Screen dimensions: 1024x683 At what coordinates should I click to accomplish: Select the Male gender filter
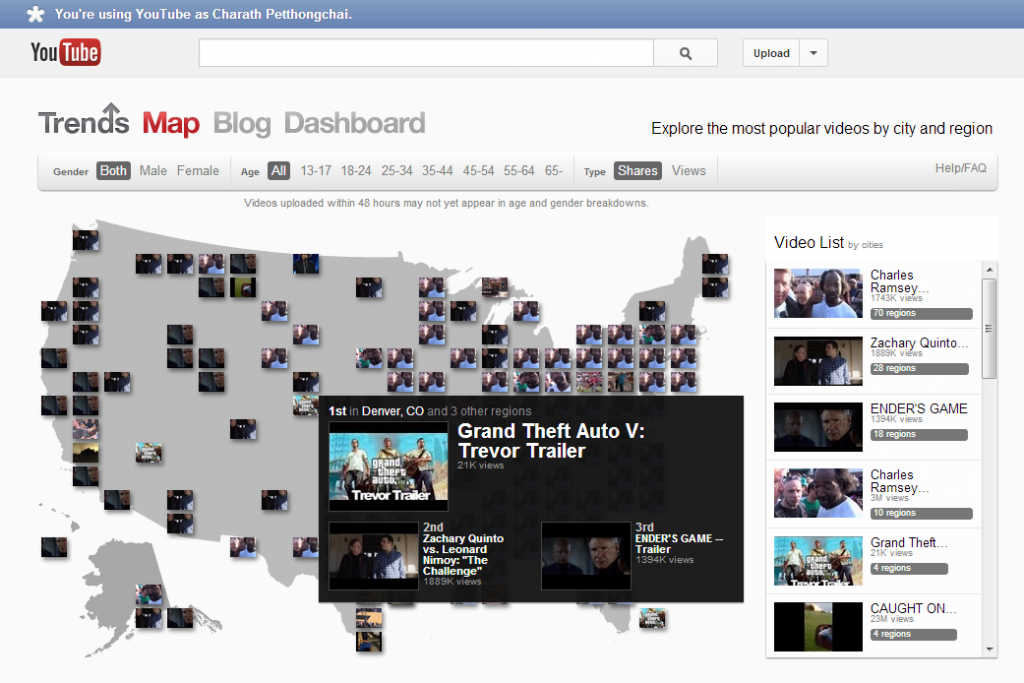152,170
